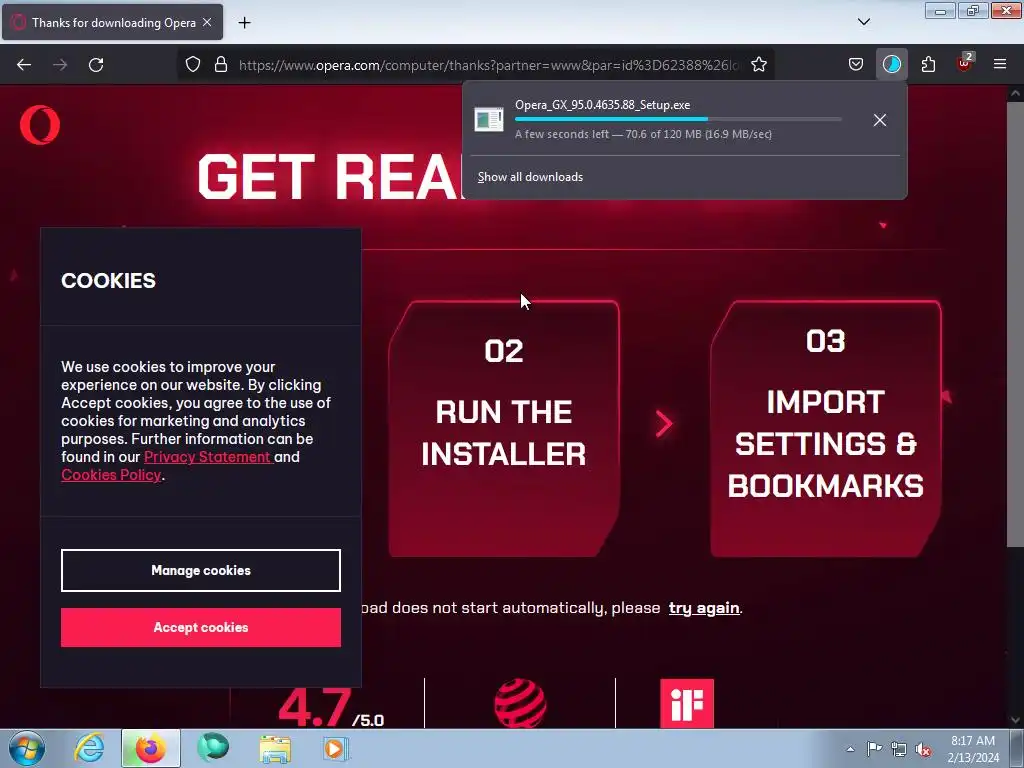The image size is (1024, 768).
Task: Close the Thanks for downloading Opera tab
Action: pyautogui.click(x=207, y=22)
